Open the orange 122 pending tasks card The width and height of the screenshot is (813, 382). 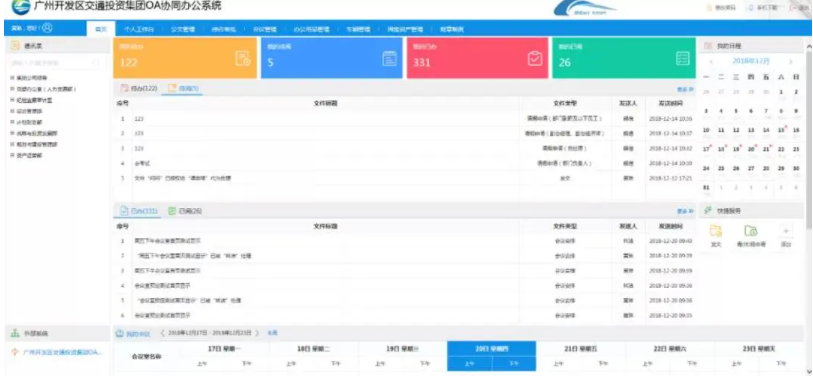(x=185, y=58)
